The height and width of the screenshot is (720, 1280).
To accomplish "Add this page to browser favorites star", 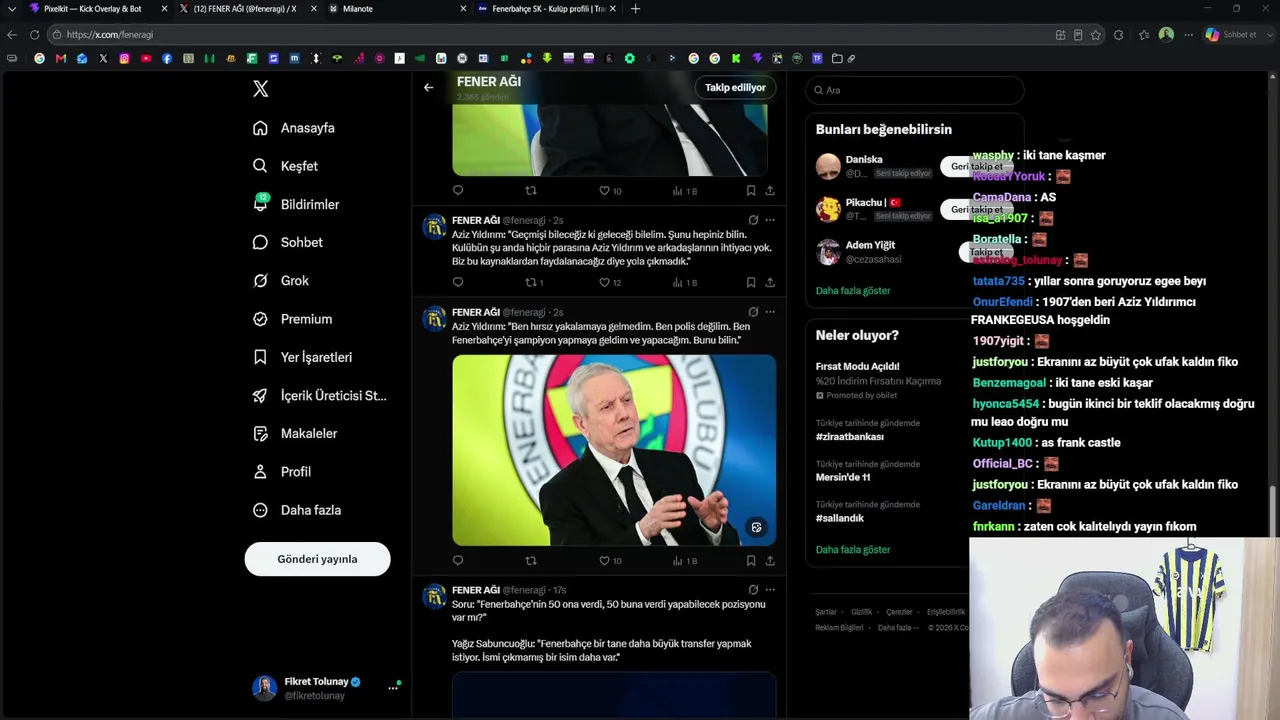I will click(x=1096, y=35).
